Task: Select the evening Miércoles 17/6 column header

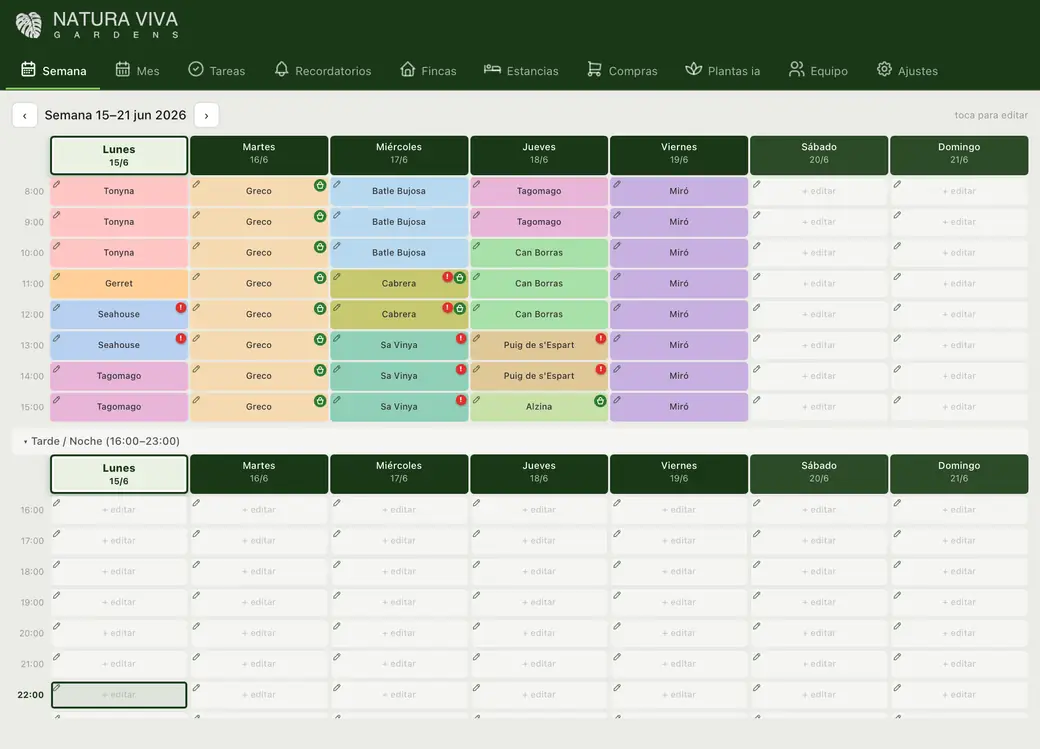Action: 399,474
